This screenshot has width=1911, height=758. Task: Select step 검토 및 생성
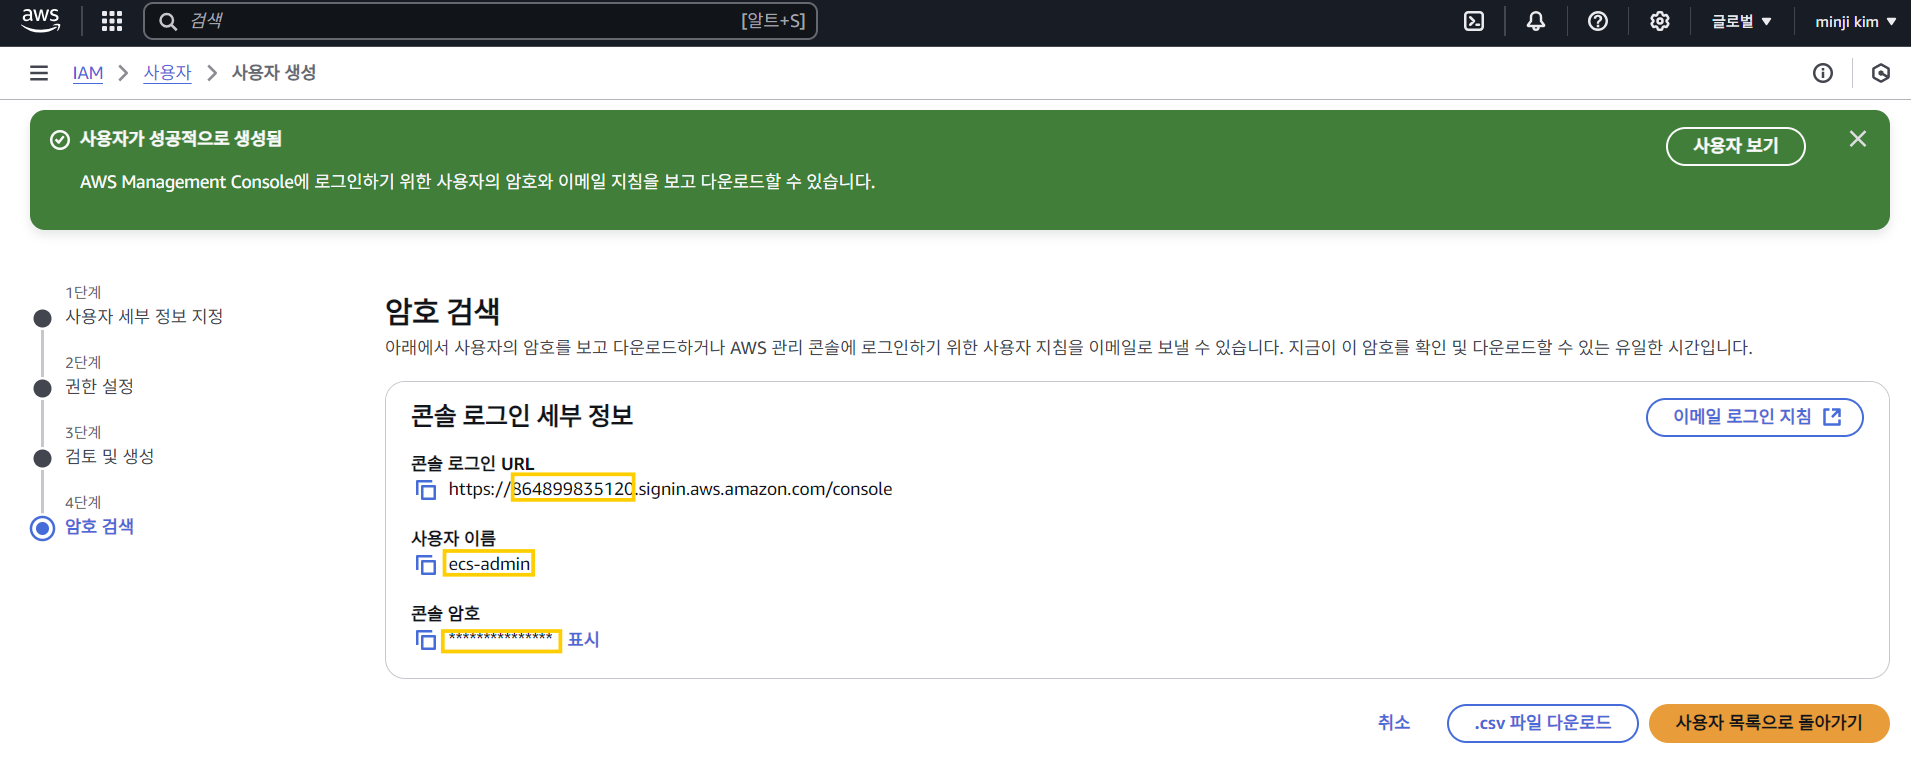tap(109, 457)
